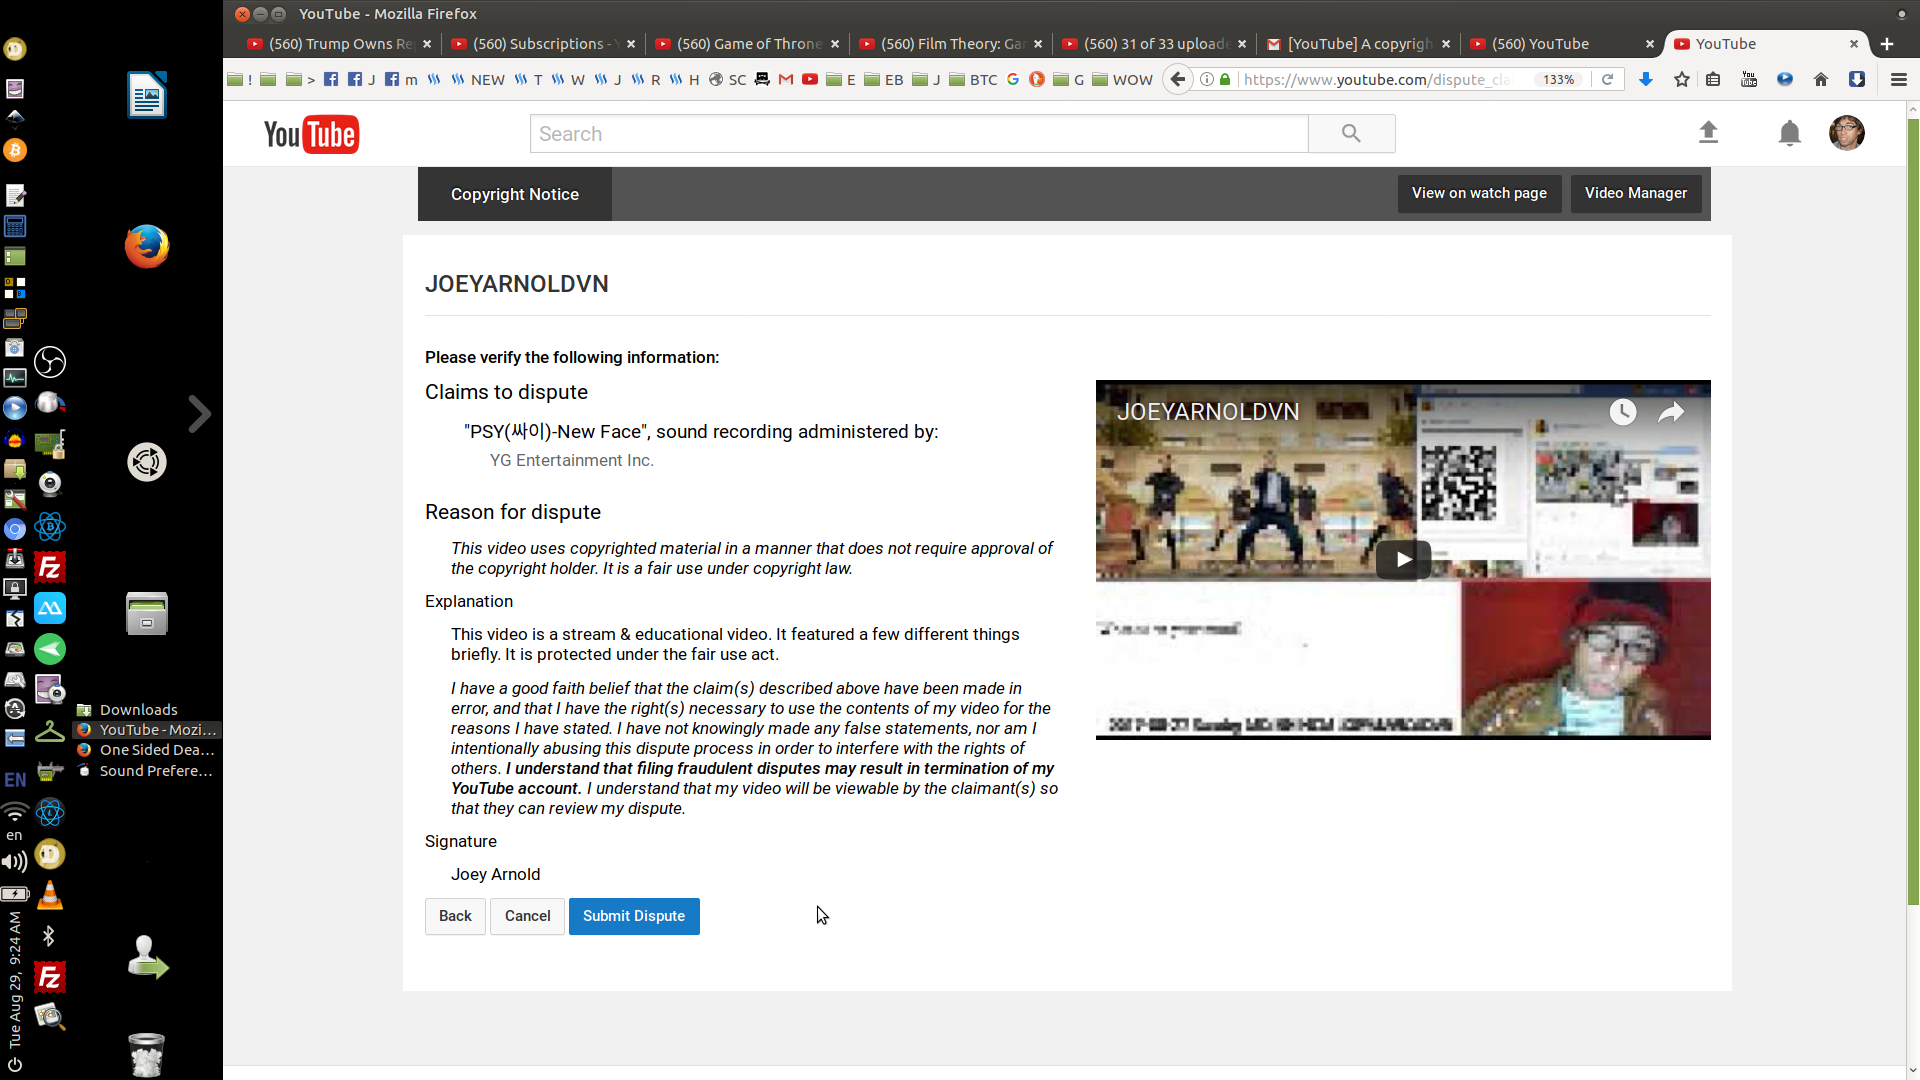
Task: Bookmark this page with the star icon
Action: pos(1681,79)
